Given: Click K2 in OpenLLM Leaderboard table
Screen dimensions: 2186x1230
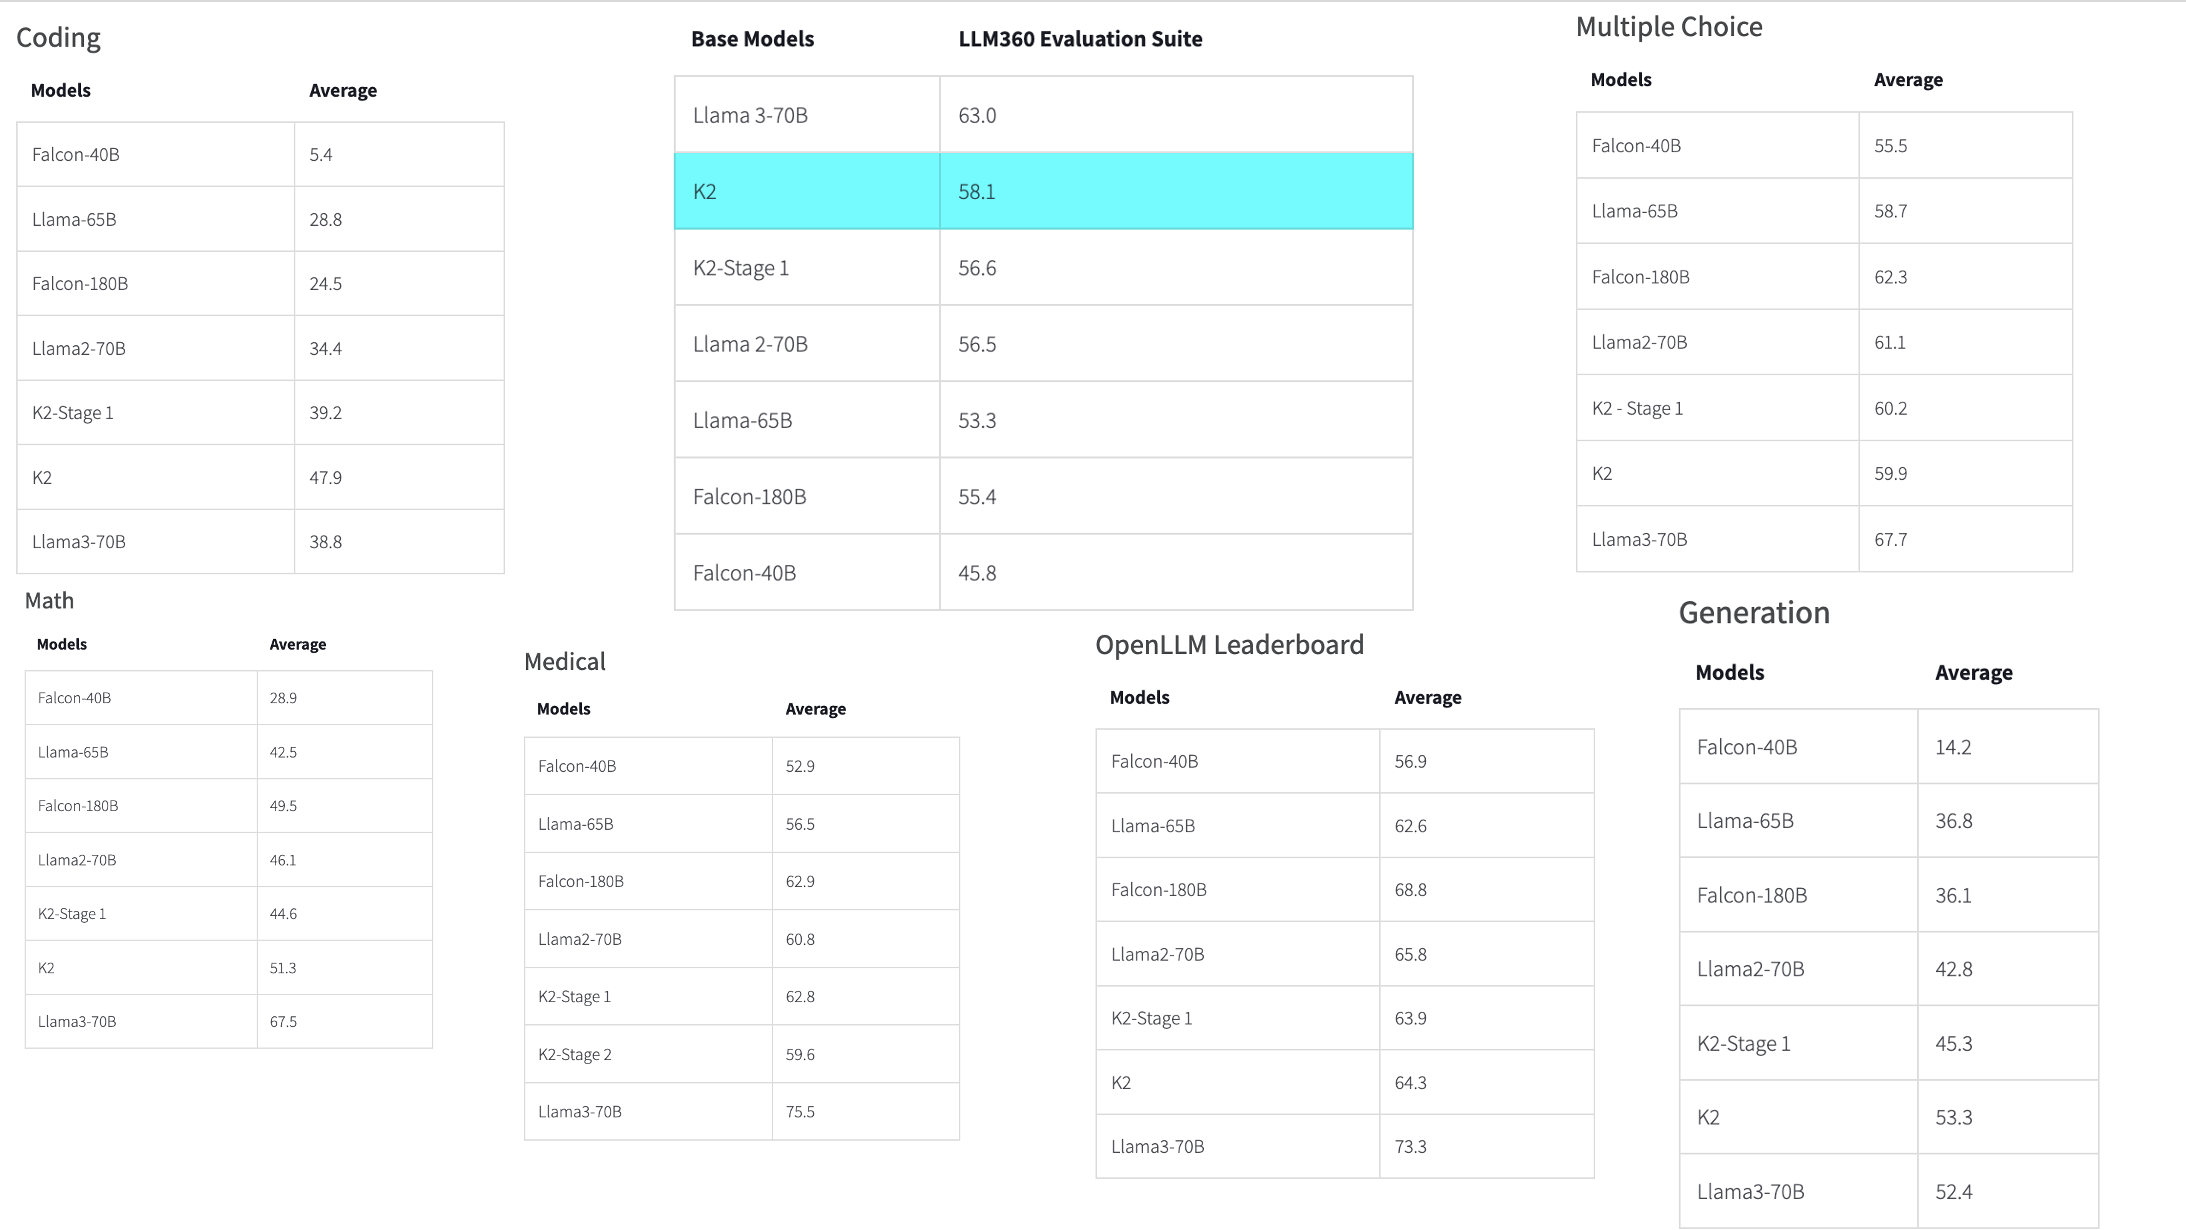Looking at the screenshot, I should pos(1121,1083).
